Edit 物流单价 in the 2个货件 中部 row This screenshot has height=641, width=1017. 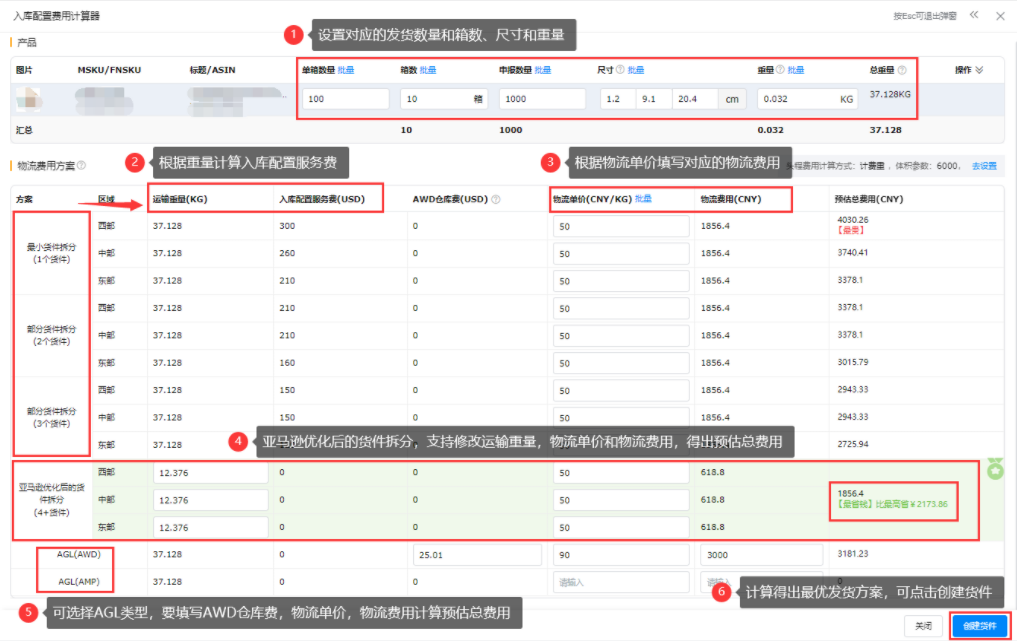coord(621,335)
